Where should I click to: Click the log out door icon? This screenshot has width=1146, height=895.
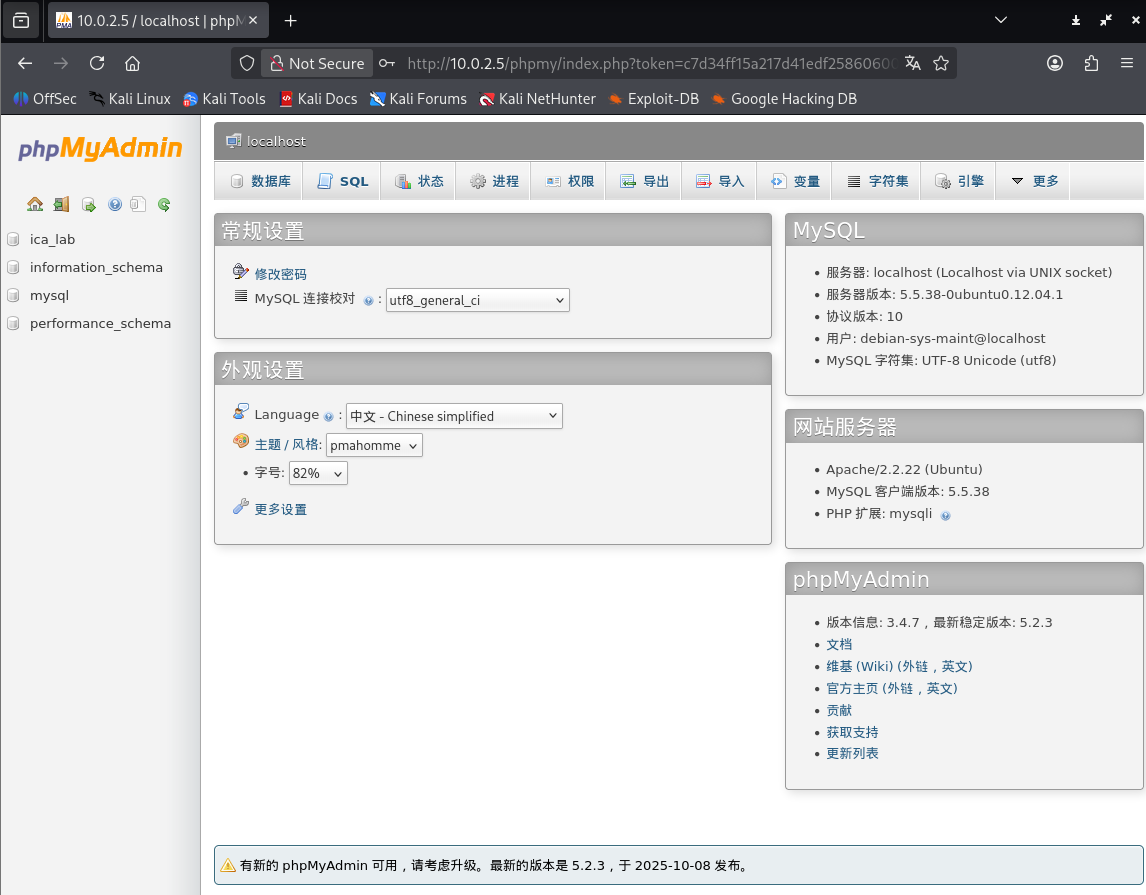pos(62,205)
